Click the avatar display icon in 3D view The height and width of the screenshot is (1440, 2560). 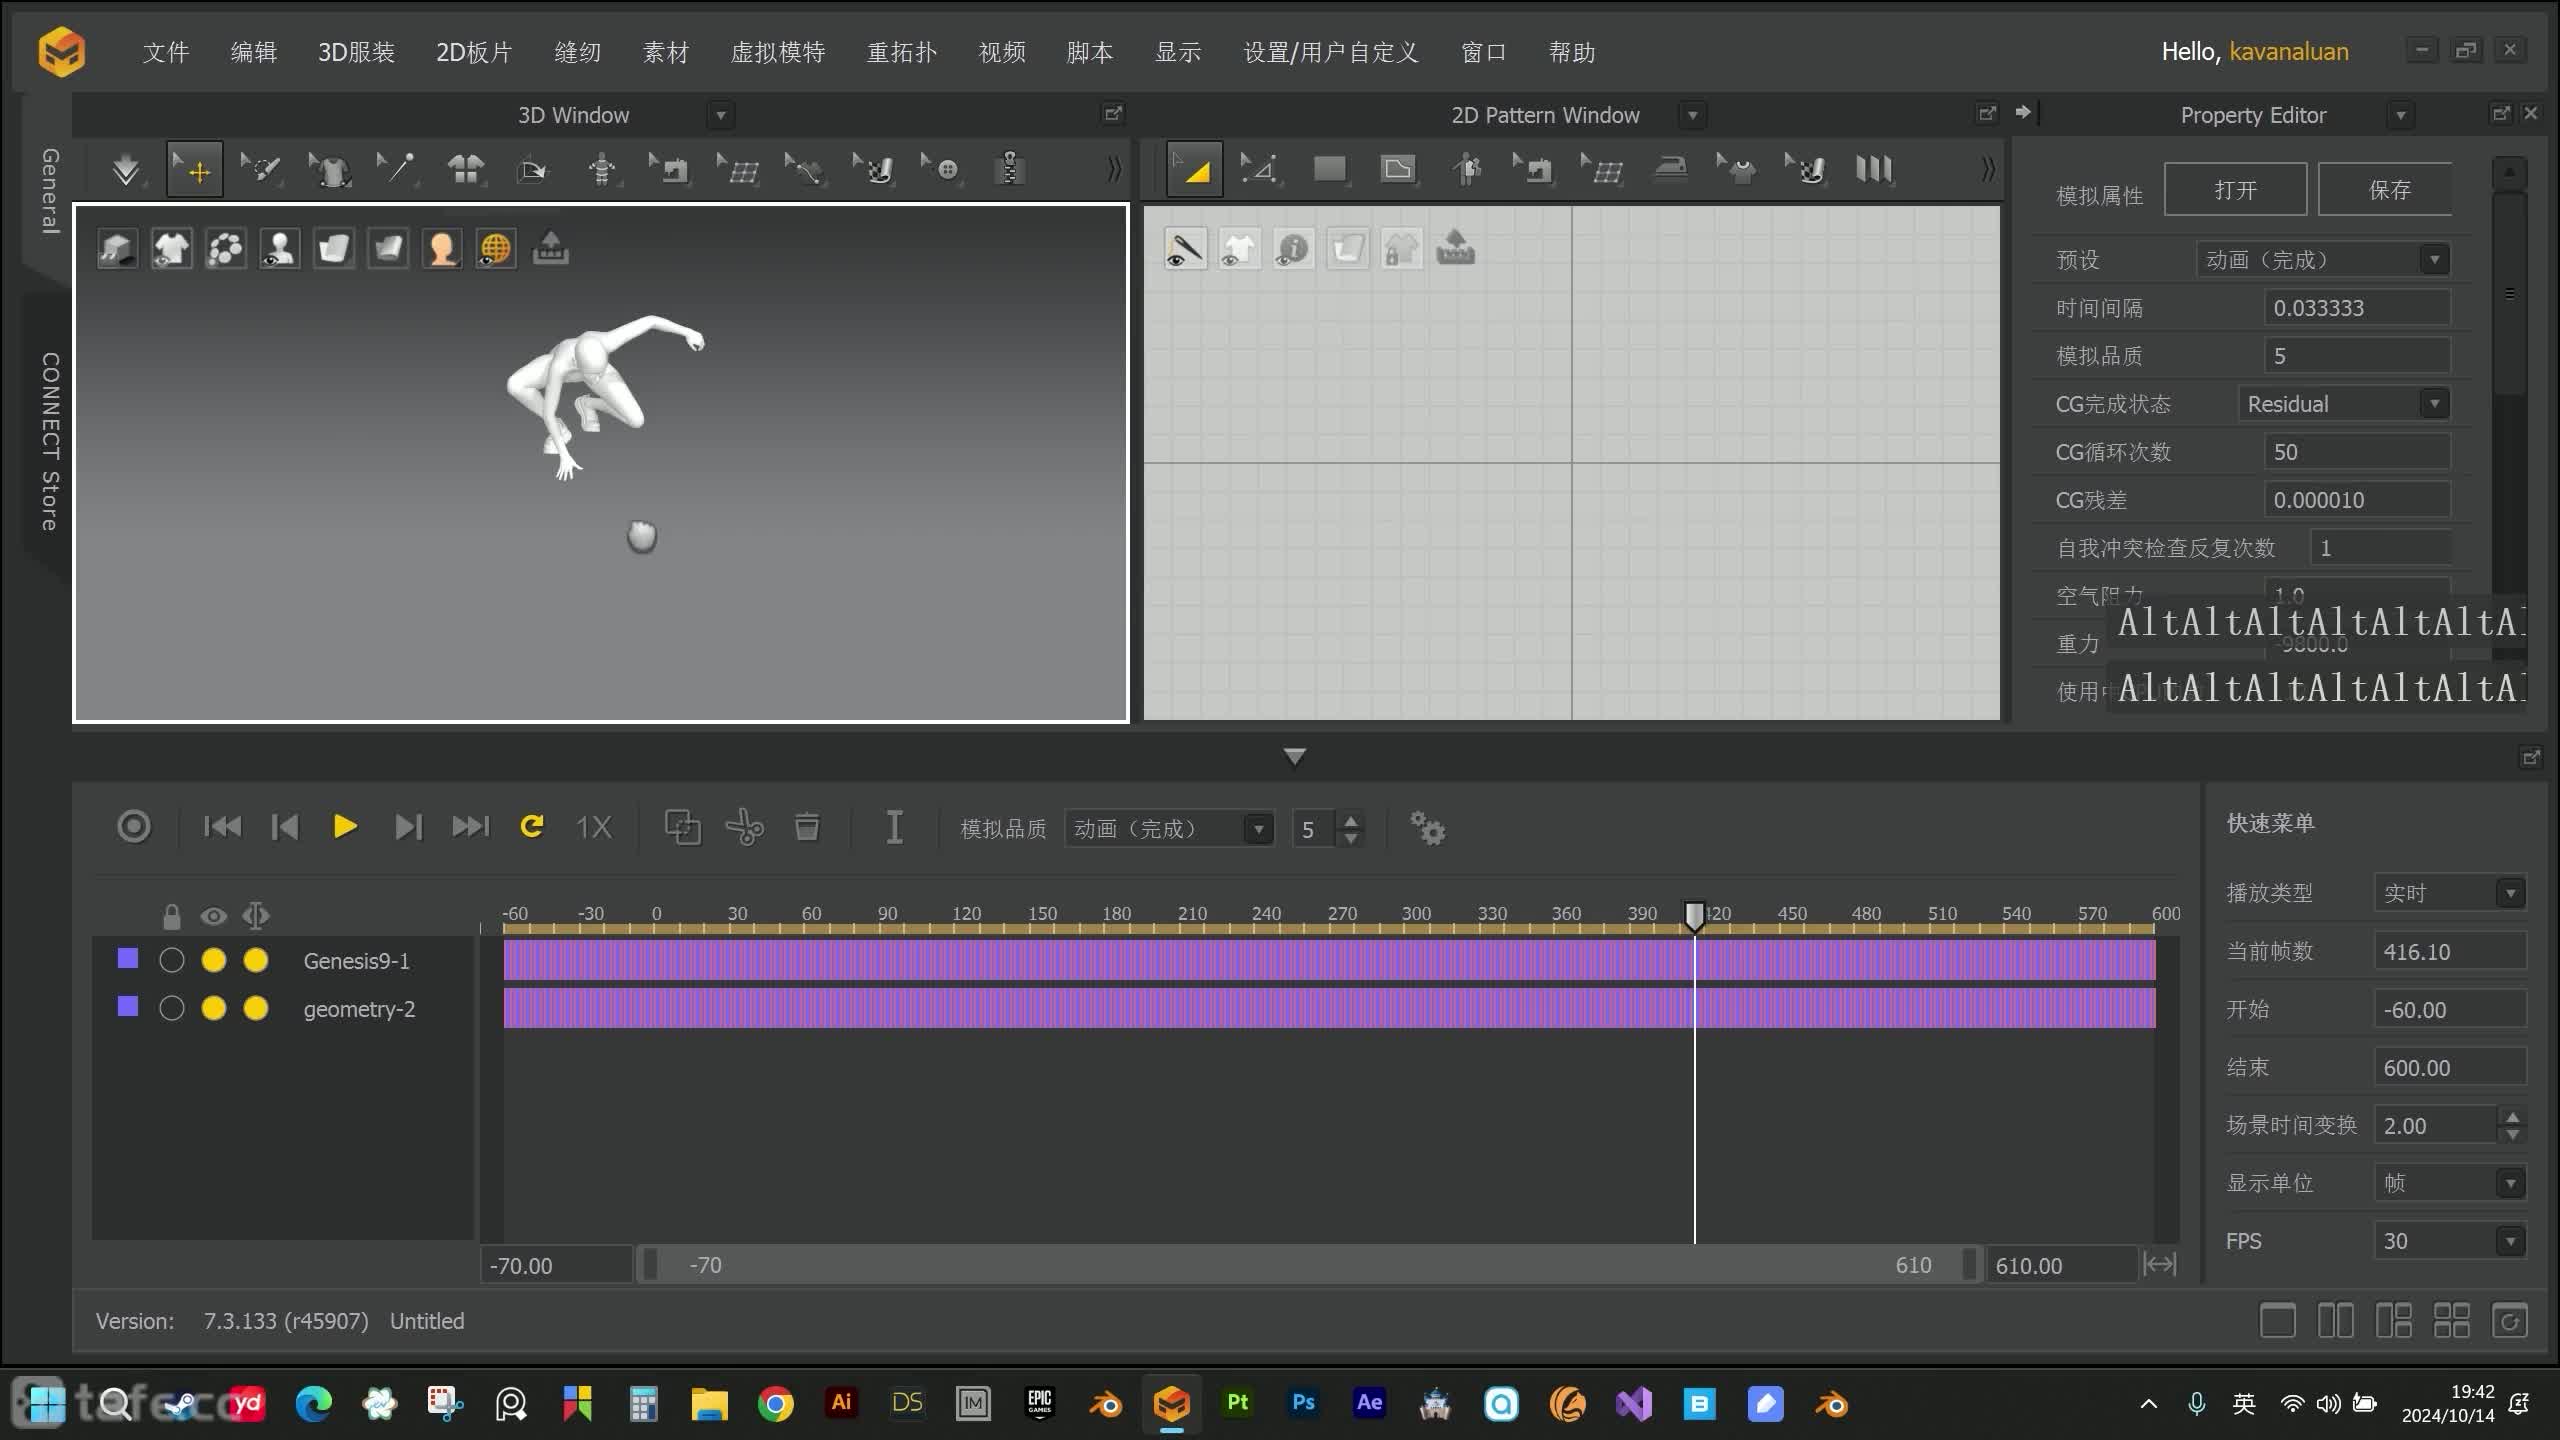(280, 249)
